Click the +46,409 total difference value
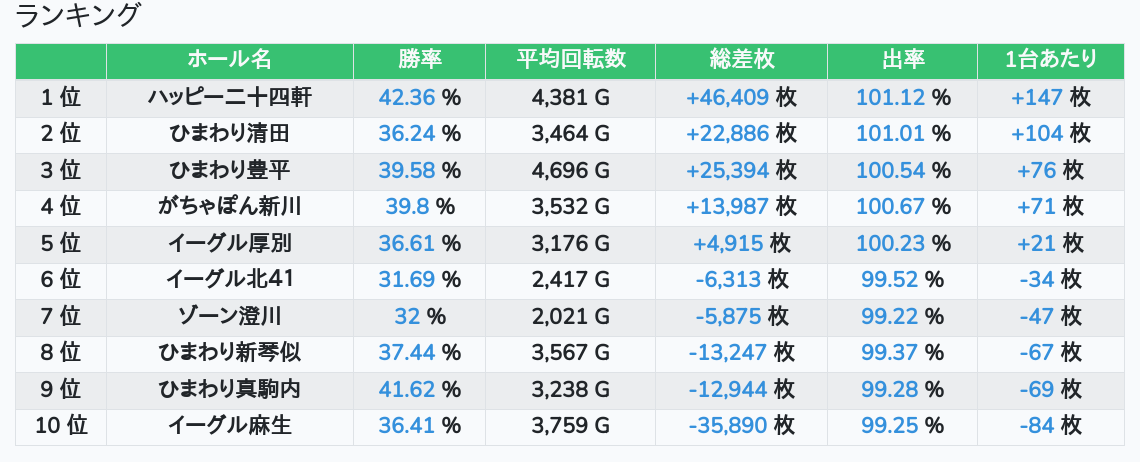 pyautogui.click(x=727, y=97)
